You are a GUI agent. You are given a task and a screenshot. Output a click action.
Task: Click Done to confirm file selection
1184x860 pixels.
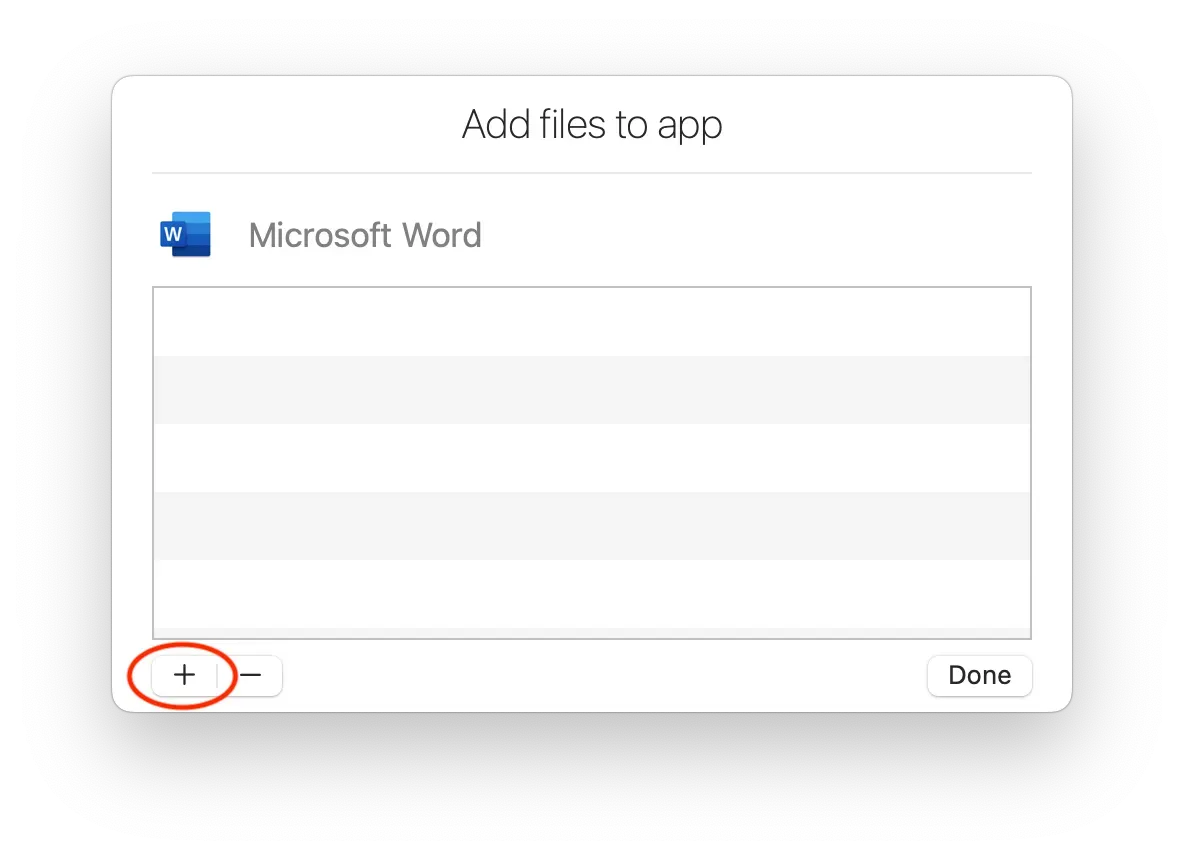979,675
